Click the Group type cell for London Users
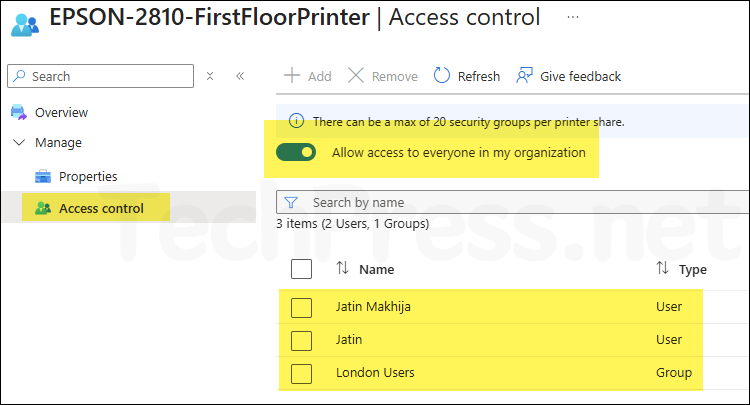This screenshot has width=750, height=405. point(673,372)
